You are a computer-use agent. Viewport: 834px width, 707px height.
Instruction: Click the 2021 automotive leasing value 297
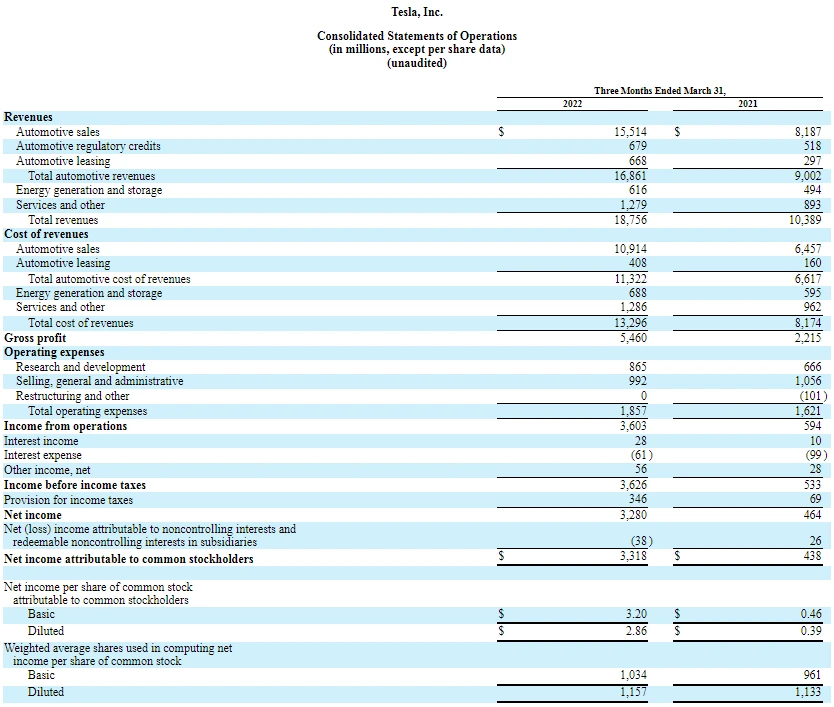[812, 161]
